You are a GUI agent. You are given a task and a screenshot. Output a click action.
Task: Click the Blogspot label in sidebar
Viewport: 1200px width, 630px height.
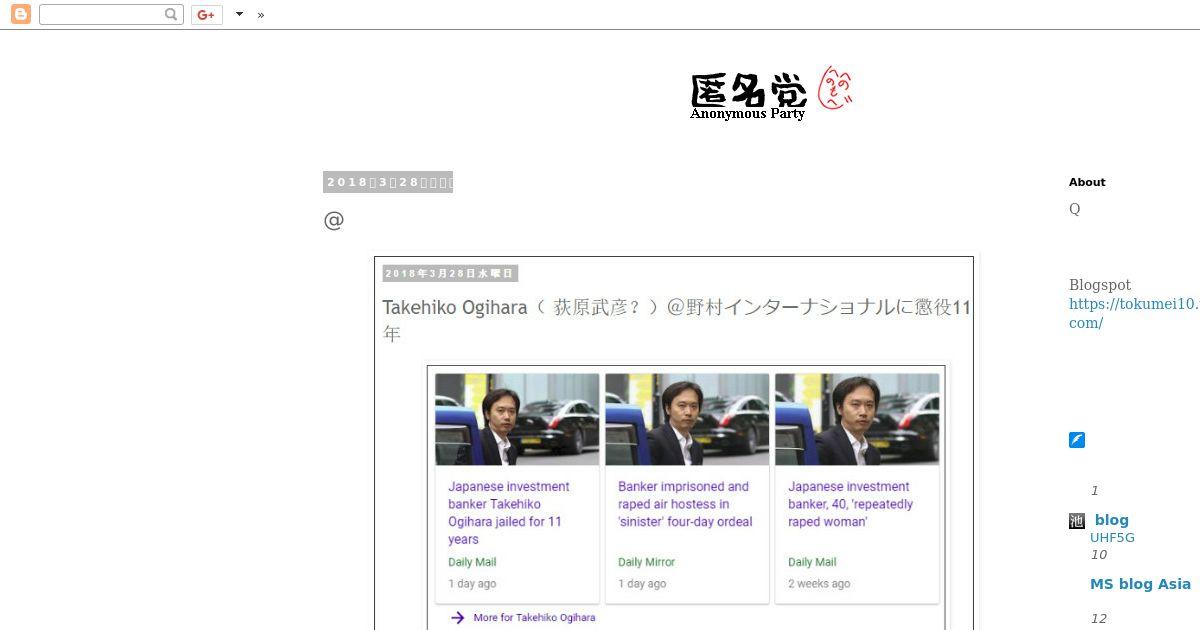pyautogui.click(x=1100, y=285)
